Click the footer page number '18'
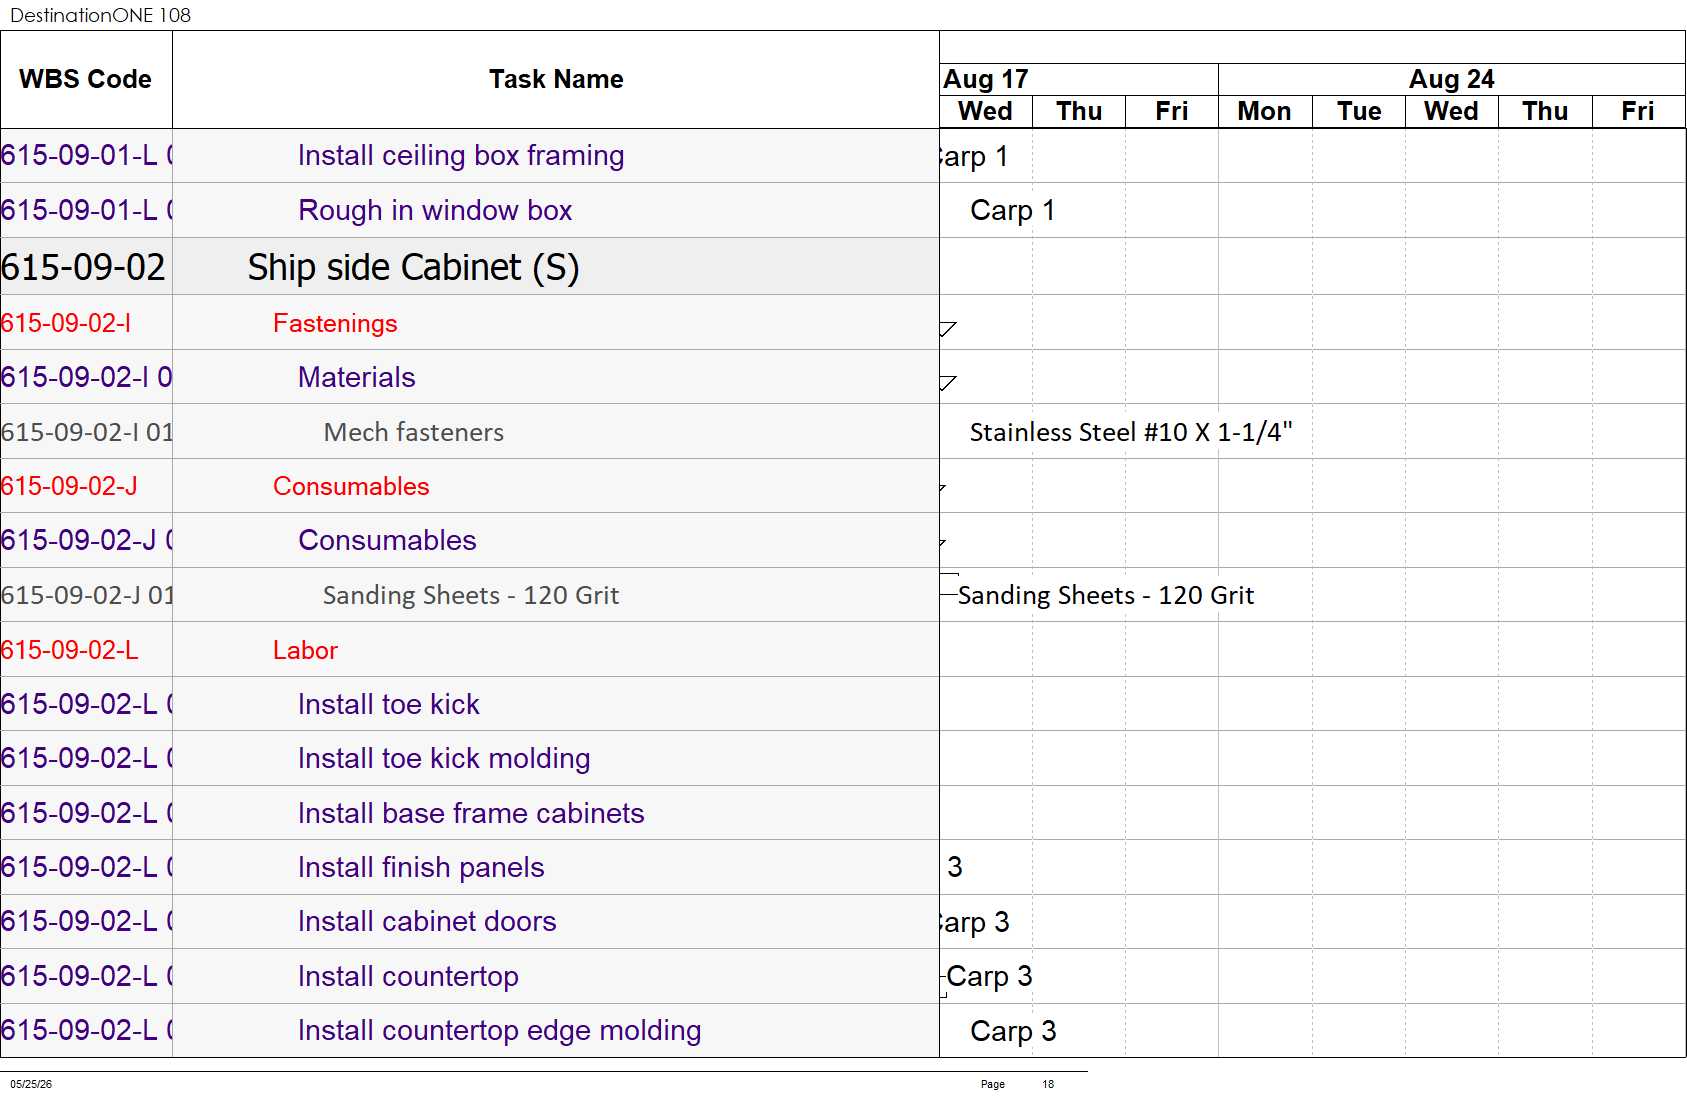This screenshot has height=1097, width=1687. coord(1048,1084)
